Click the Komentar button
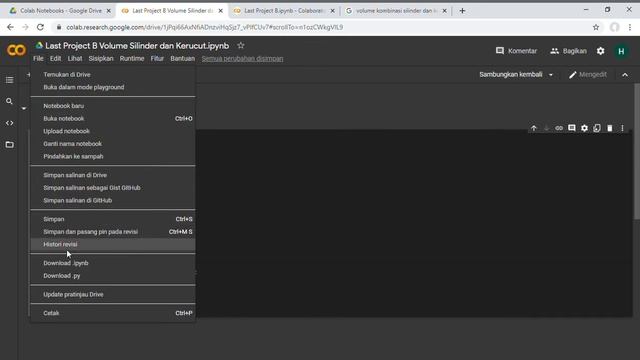This screenshot has width=640, height=360. (516, 51)
